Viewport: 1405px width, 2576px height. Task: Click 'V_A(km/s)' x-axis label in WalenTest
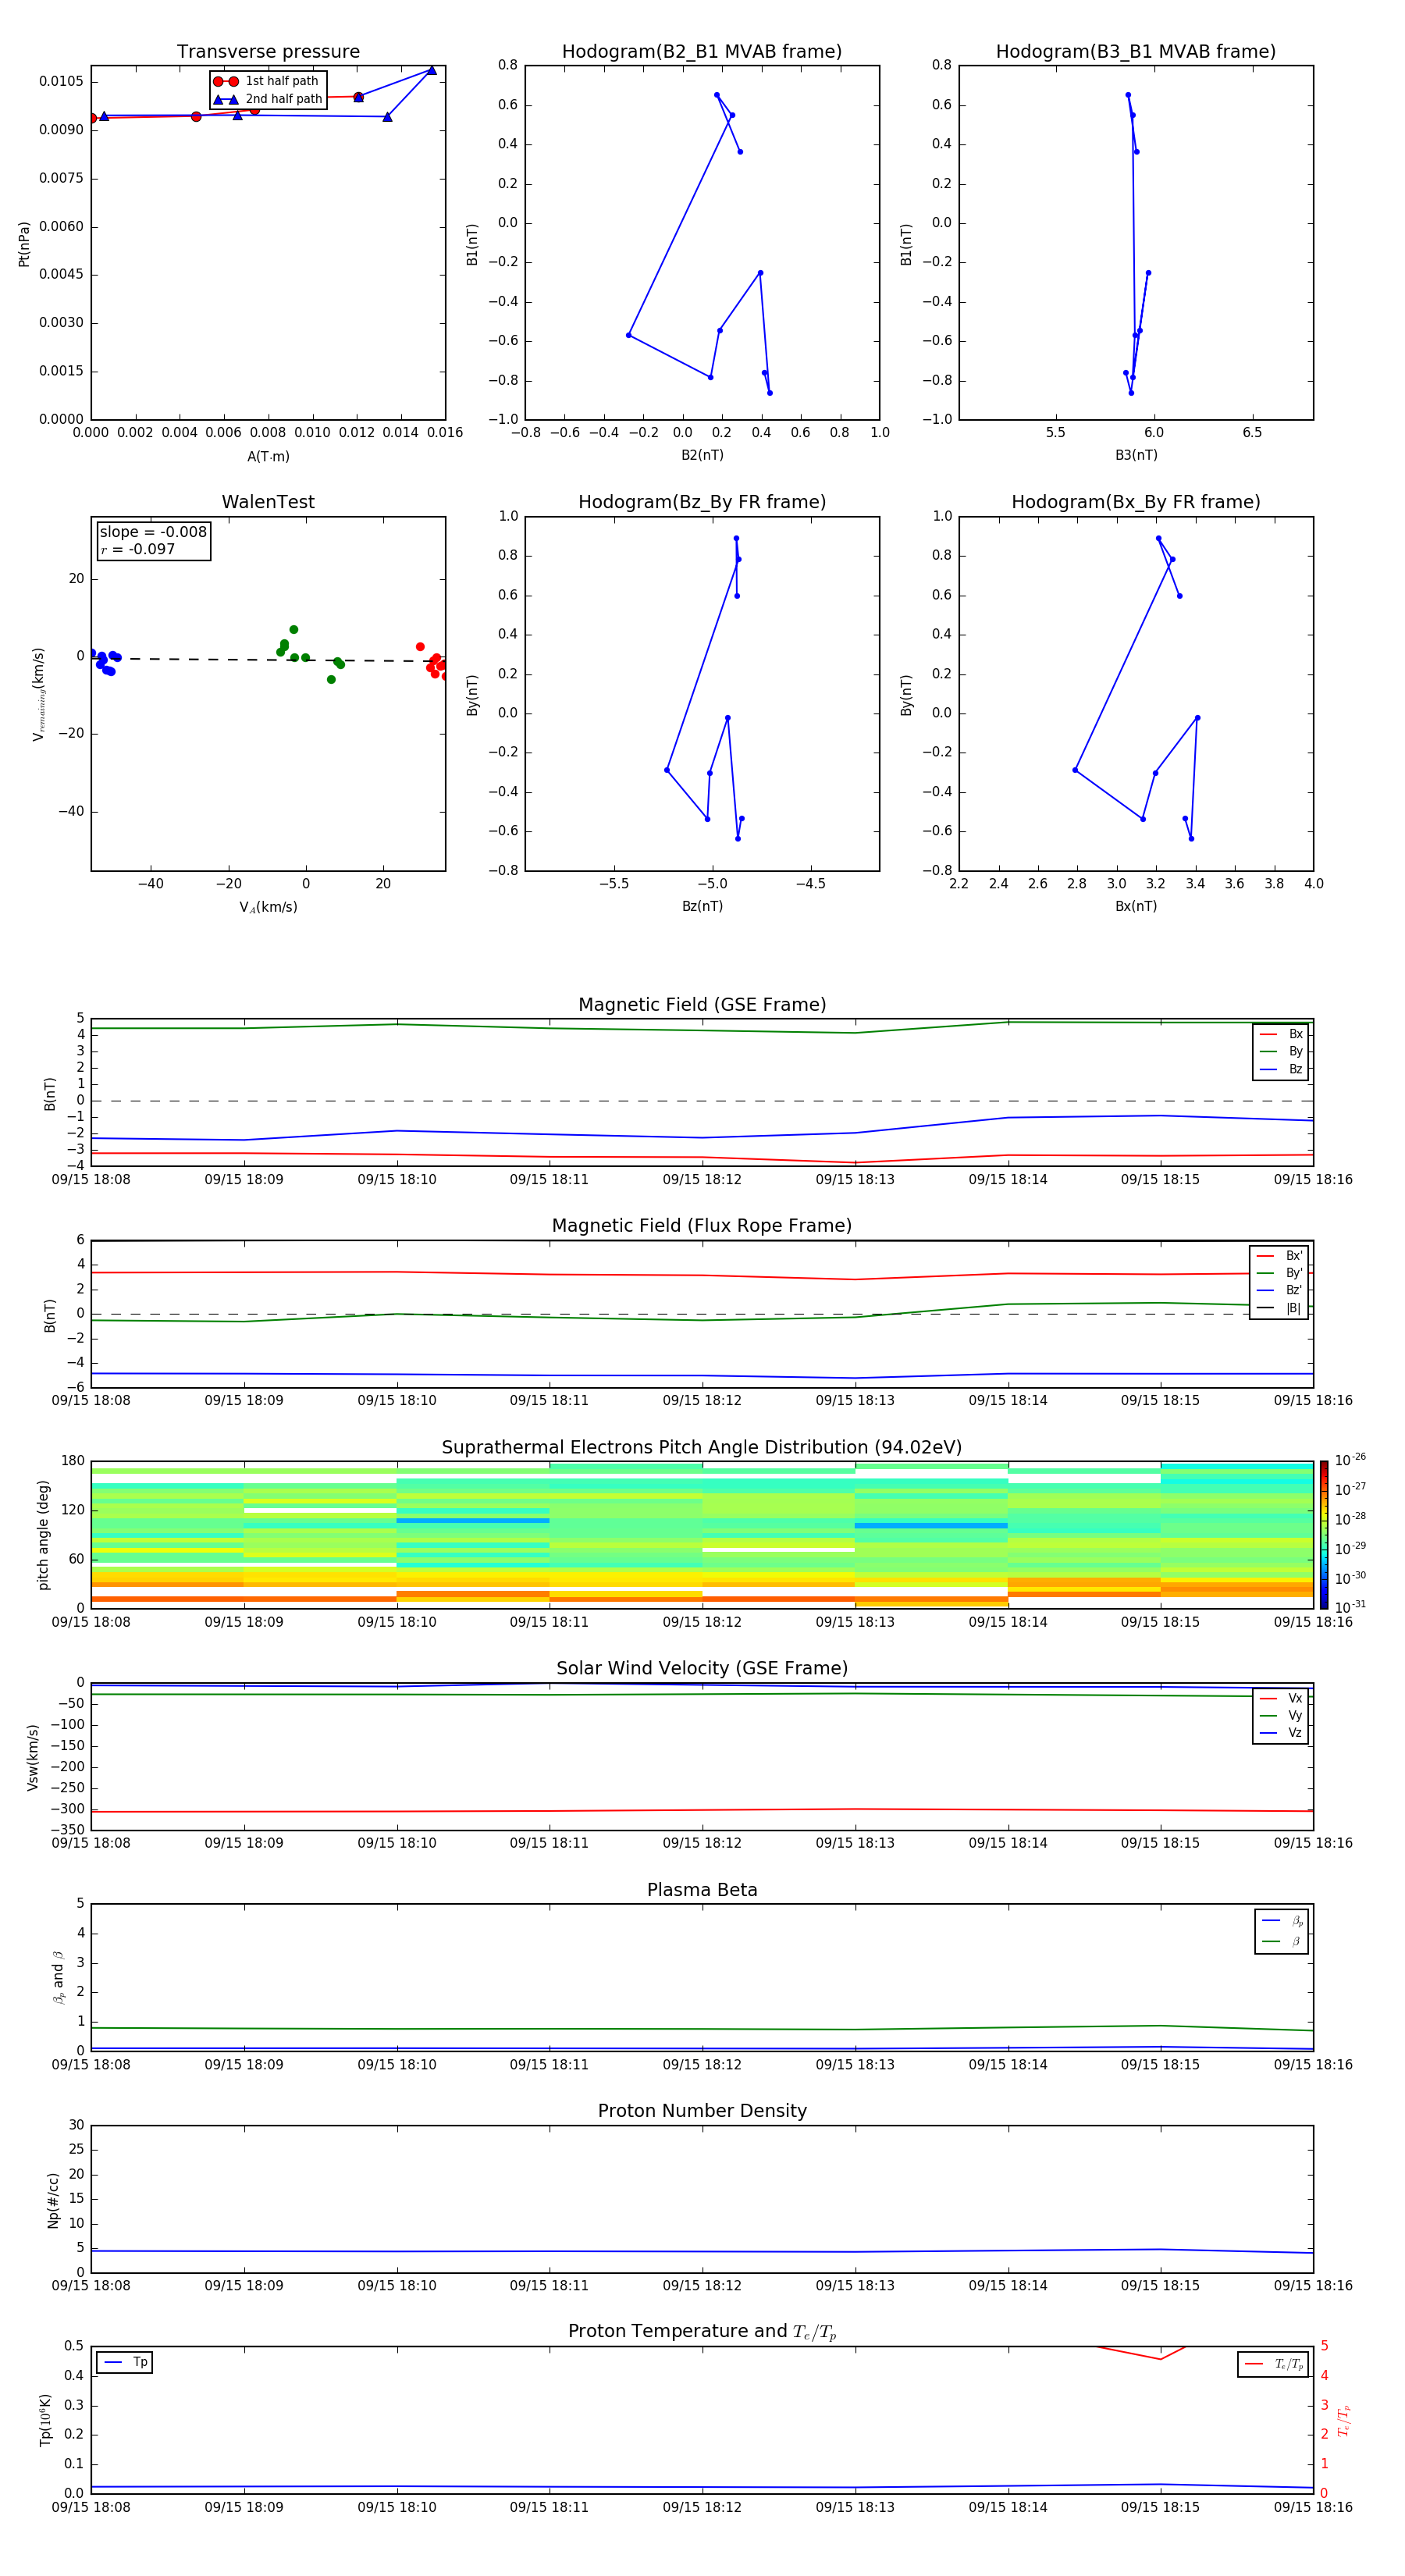pyautogui.click(x=268, y=907)
